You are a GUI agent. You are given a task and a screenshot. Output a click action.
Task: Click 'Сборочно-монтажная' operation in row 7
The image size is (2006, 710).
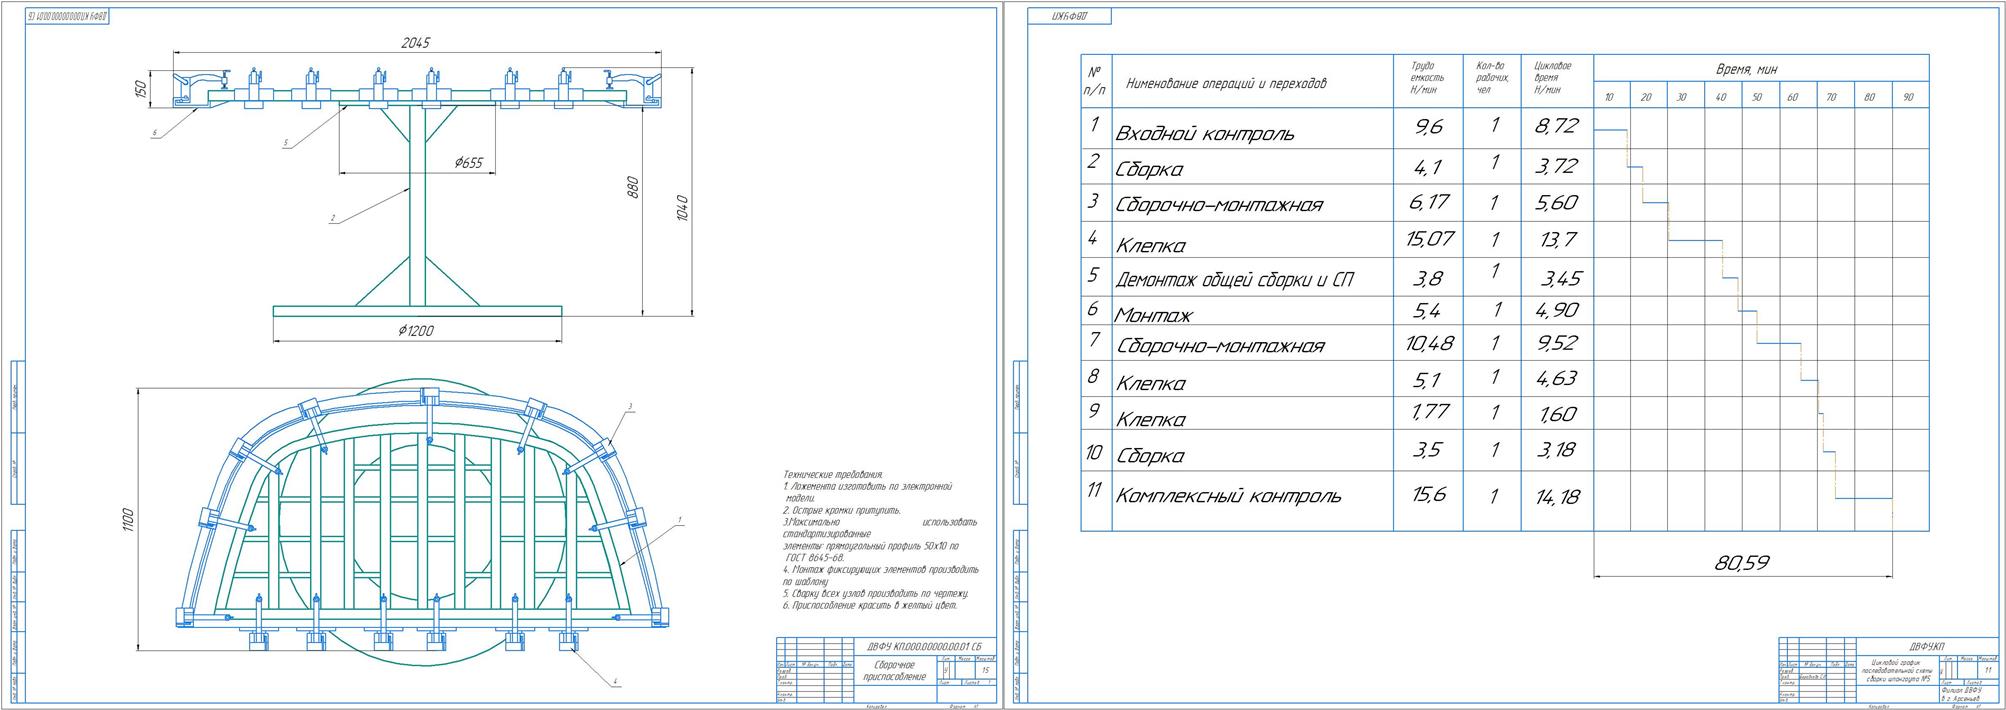point(1220,346)
